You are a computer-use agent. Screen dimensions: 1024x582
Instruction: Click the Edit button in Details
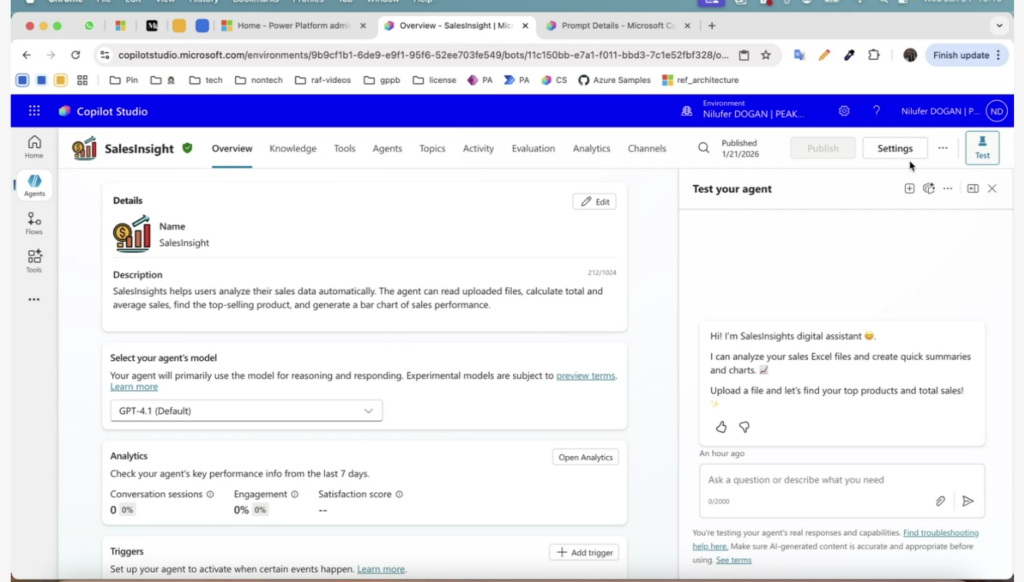point(594,201)
